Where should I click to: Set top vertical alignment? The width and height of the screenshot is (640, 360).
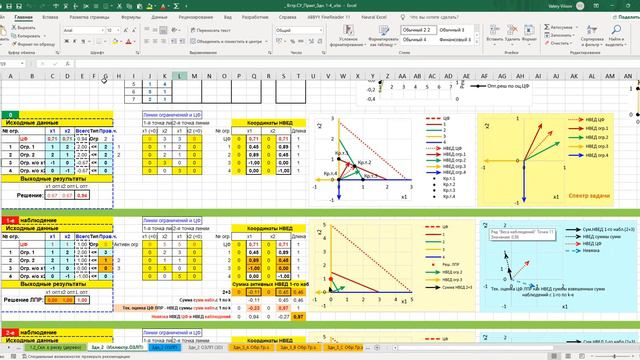coord(147,30)
